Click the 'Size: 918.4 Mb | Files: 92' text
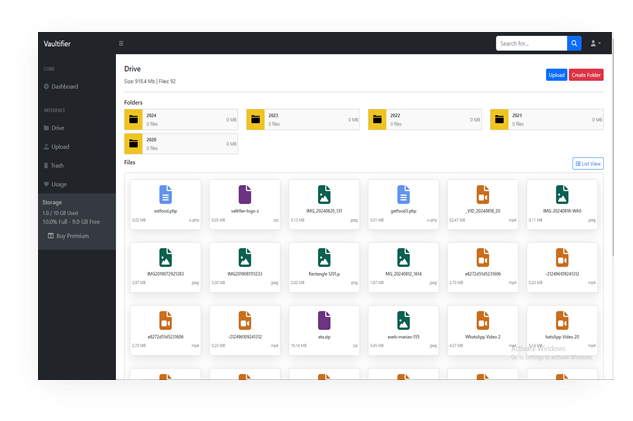633x421 pixels. 150,82
